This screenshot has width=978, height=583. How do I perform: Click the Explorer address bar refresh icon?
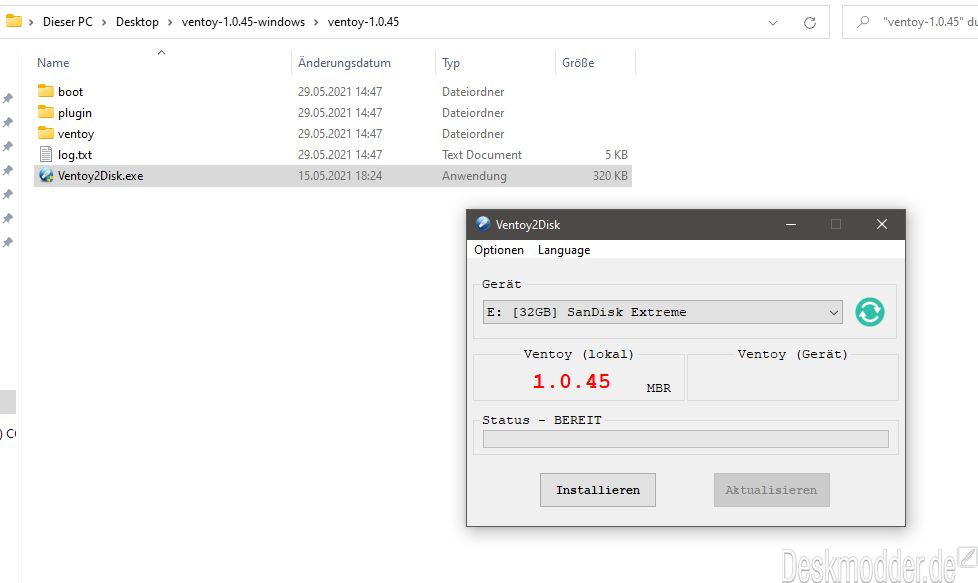click(810, 23)
